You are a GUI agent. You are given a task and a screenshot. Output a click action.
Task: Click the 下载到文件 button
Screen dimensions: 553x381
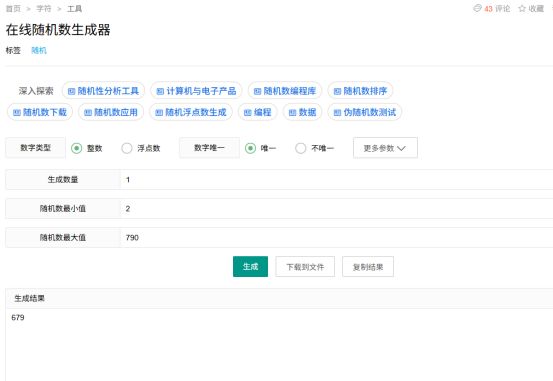(x=305, y=267)
